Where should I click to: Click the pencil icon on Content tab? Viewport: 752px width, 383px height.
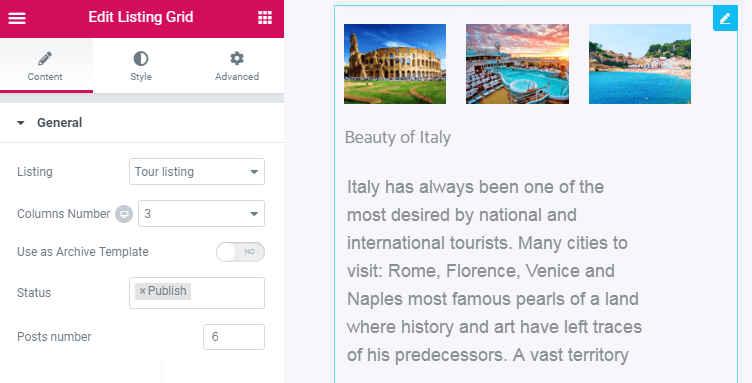pyautogui.click(x=45, y=58)
